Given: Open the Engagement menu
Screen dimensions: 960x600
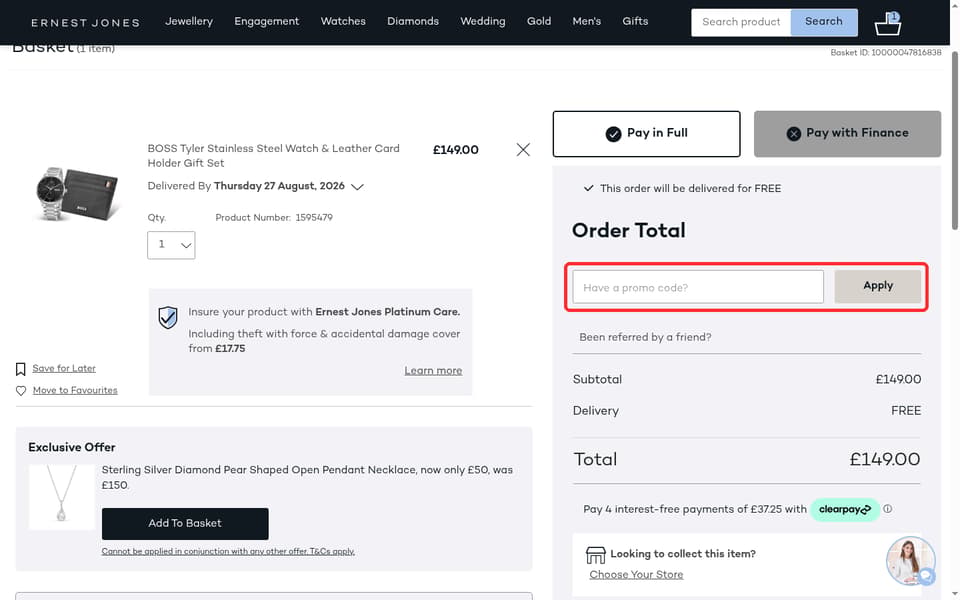Looking at the screenshot, I should point(266,21).
